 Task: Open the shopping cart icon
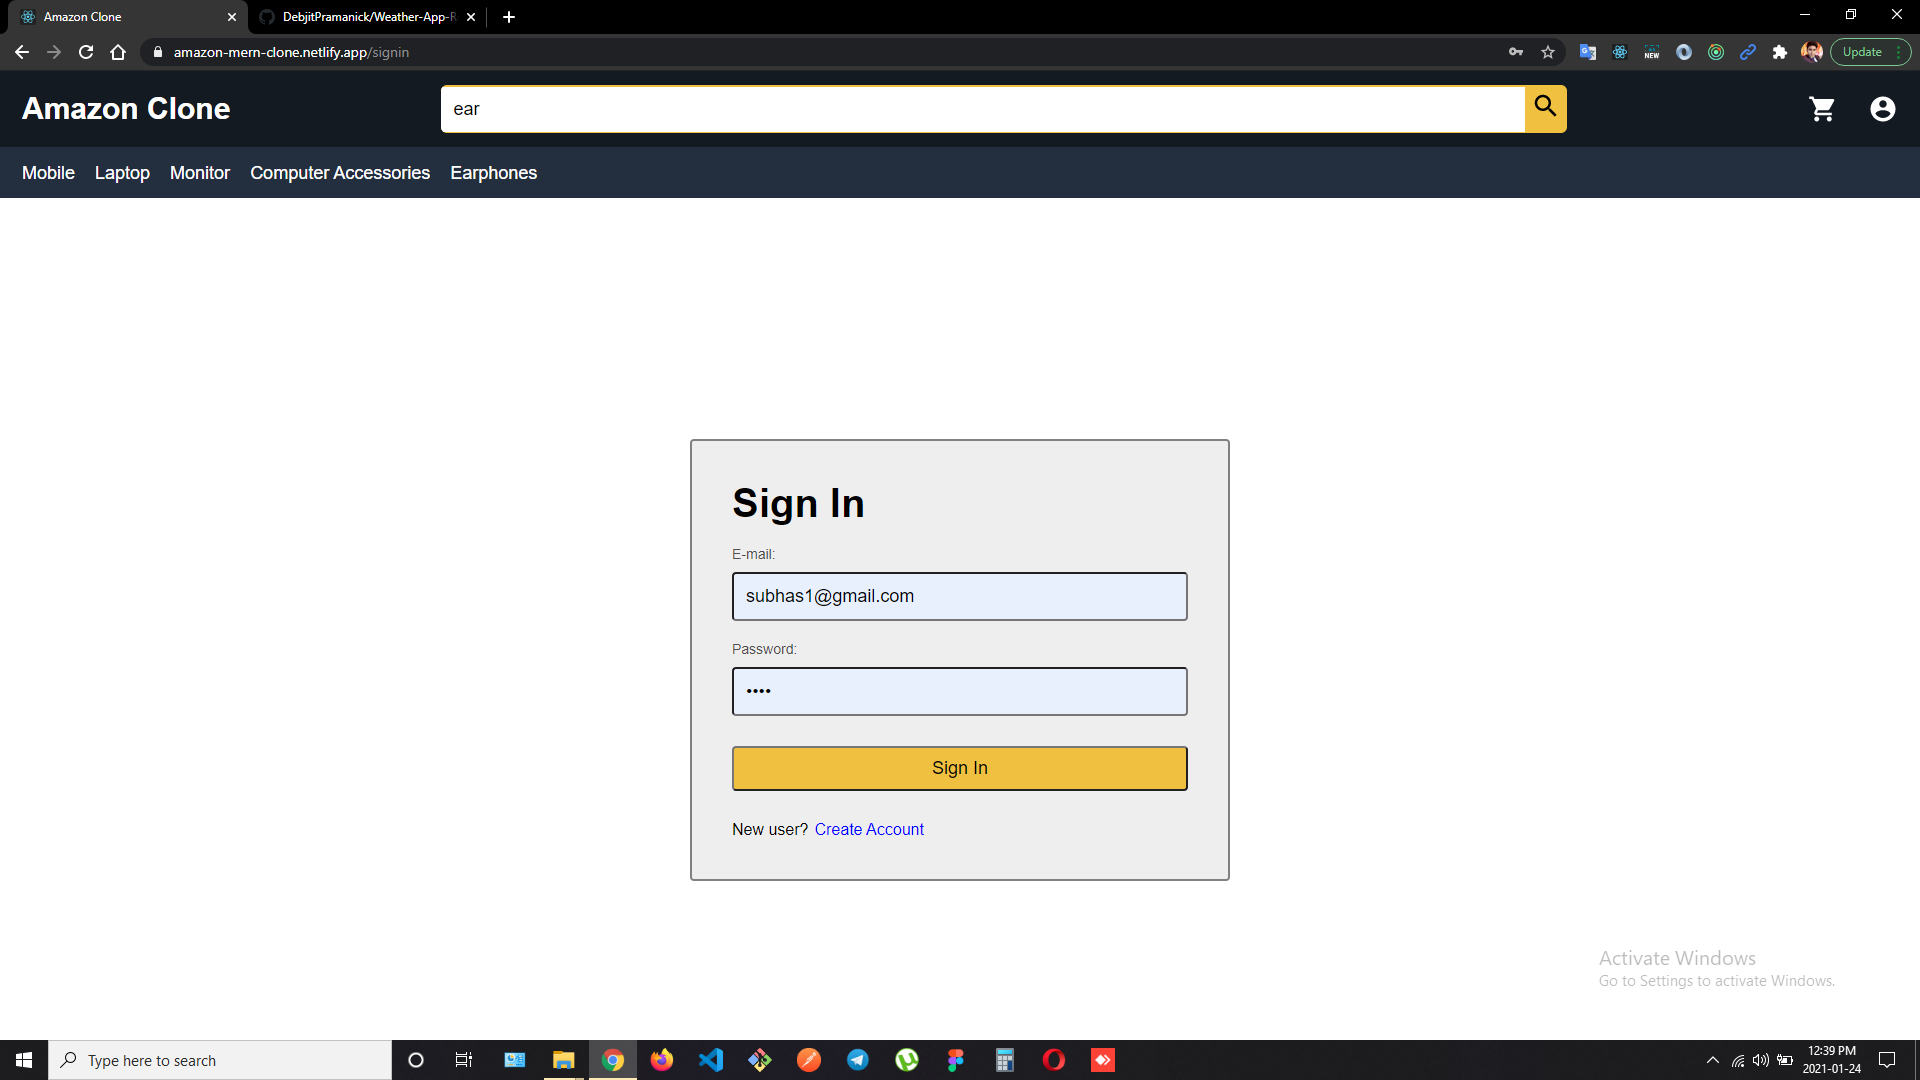(x=1822, y=109)
